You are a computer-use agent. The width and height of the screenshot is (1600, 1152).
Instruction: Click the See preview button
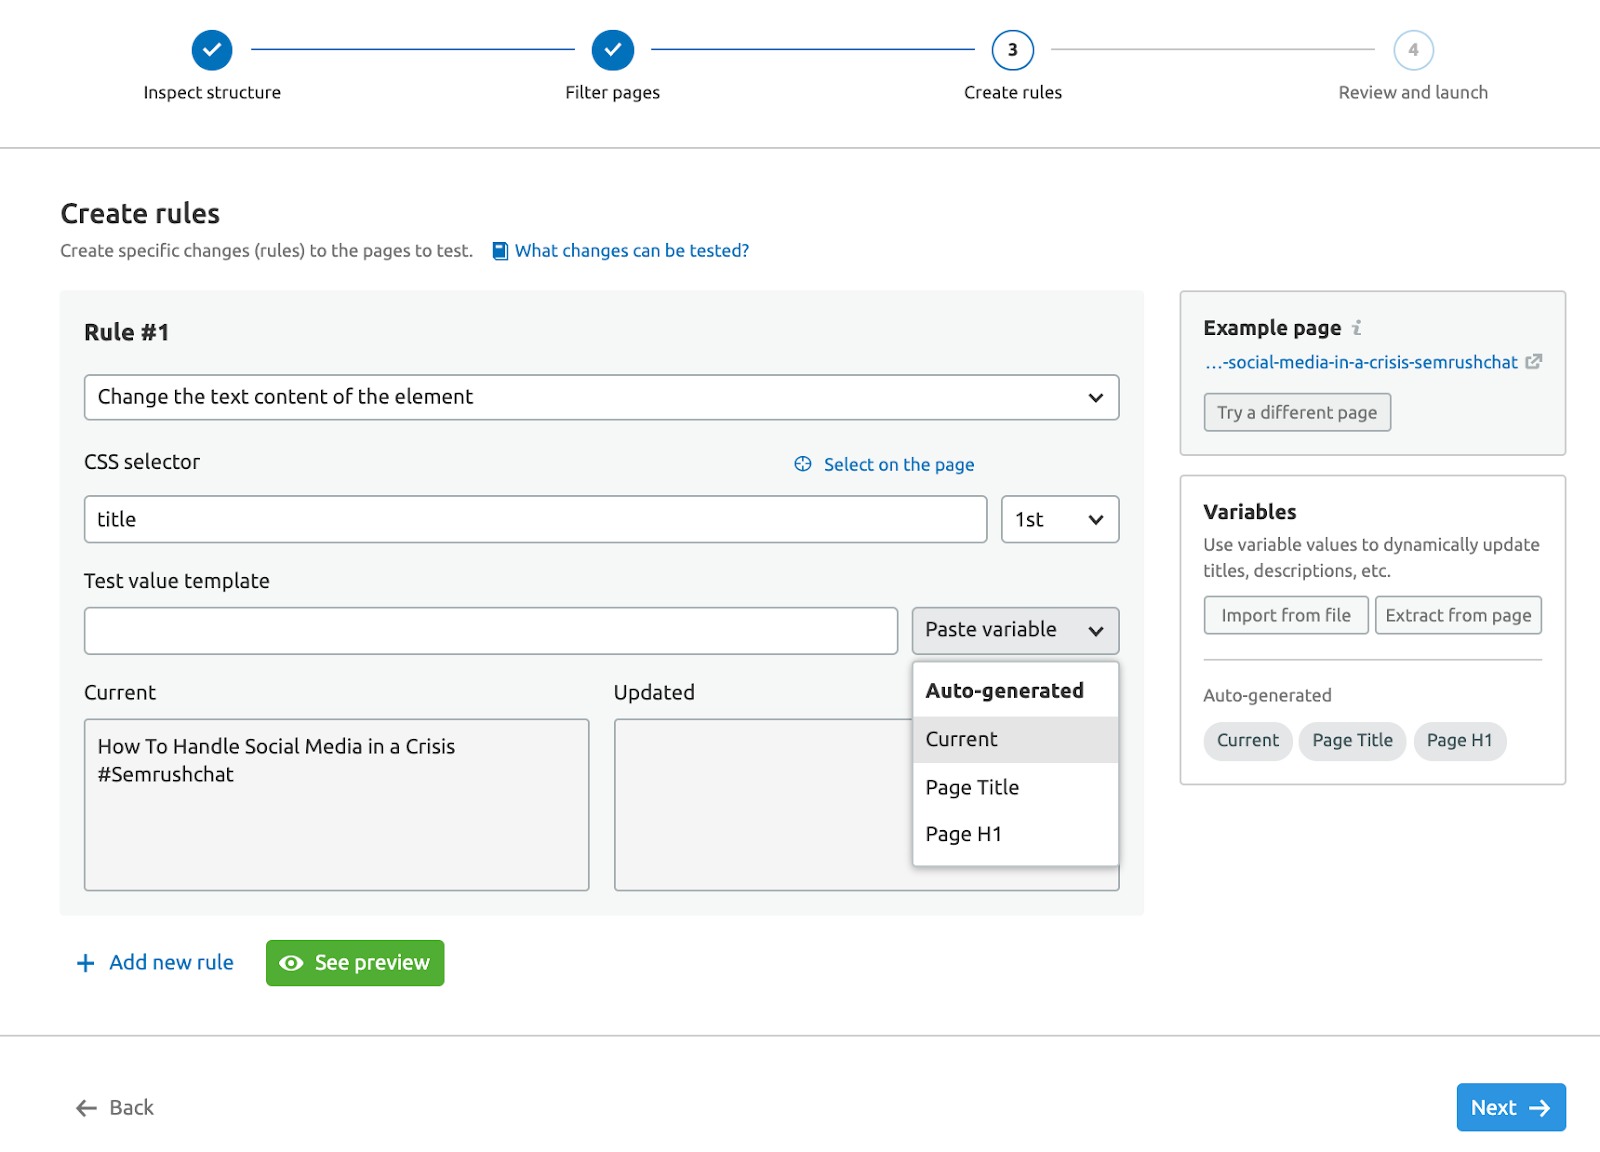(355, 963)
